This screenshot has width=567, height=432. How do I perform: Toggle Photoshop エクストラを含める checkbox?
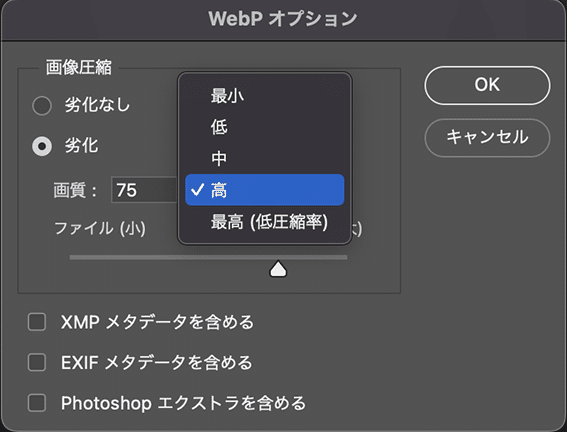pyautogui.click(x=37, y=403)
